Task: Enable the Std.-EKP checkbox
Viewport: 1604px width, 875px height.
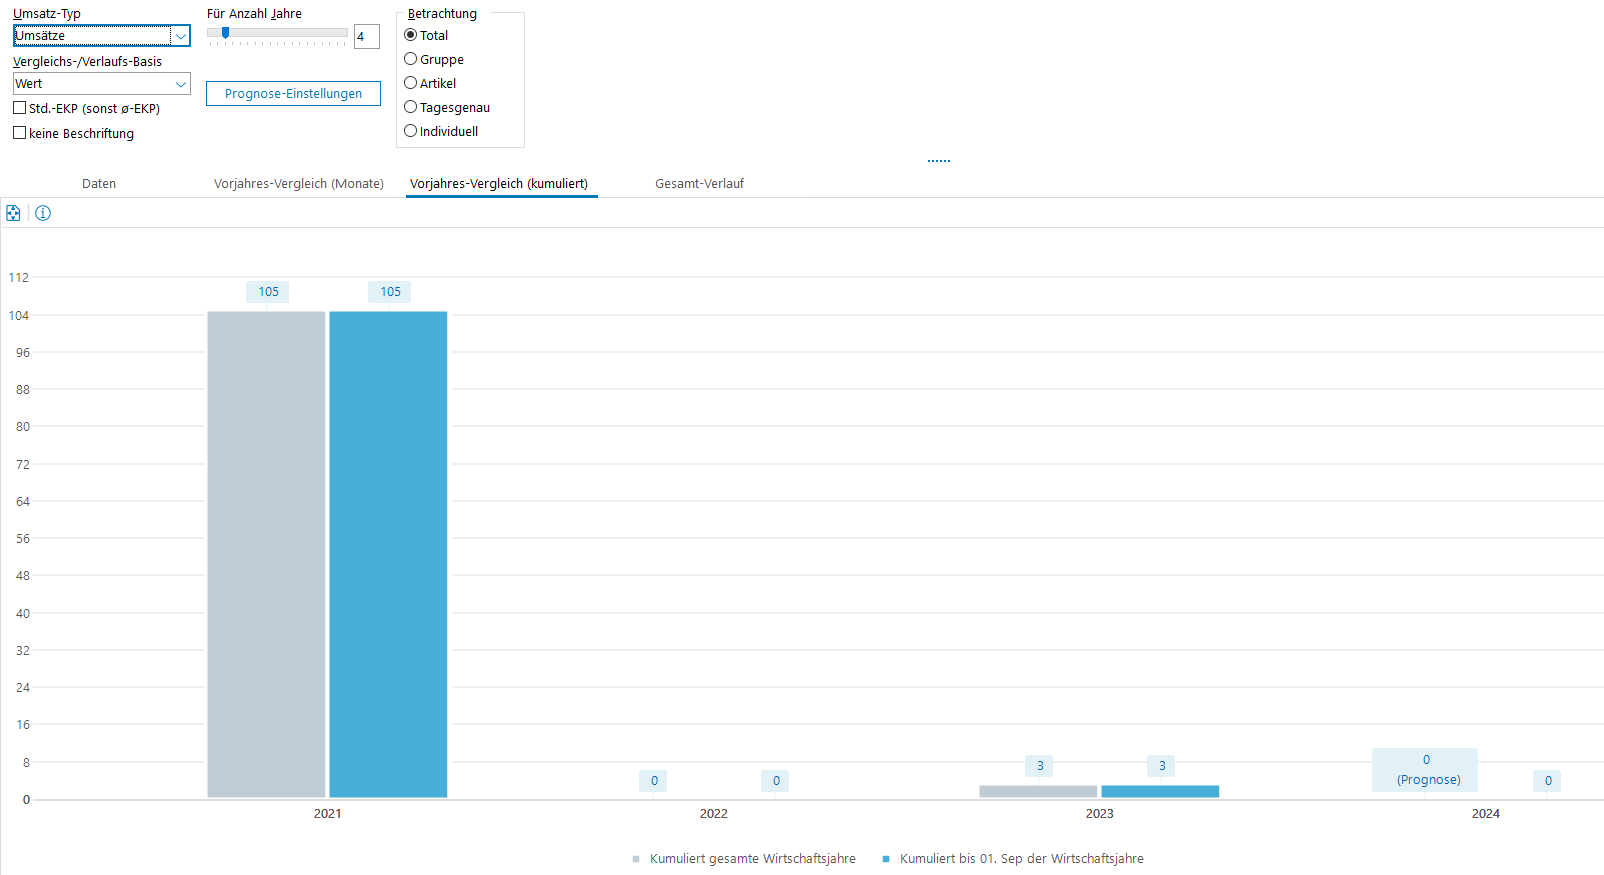Action: tap(20, 108)
